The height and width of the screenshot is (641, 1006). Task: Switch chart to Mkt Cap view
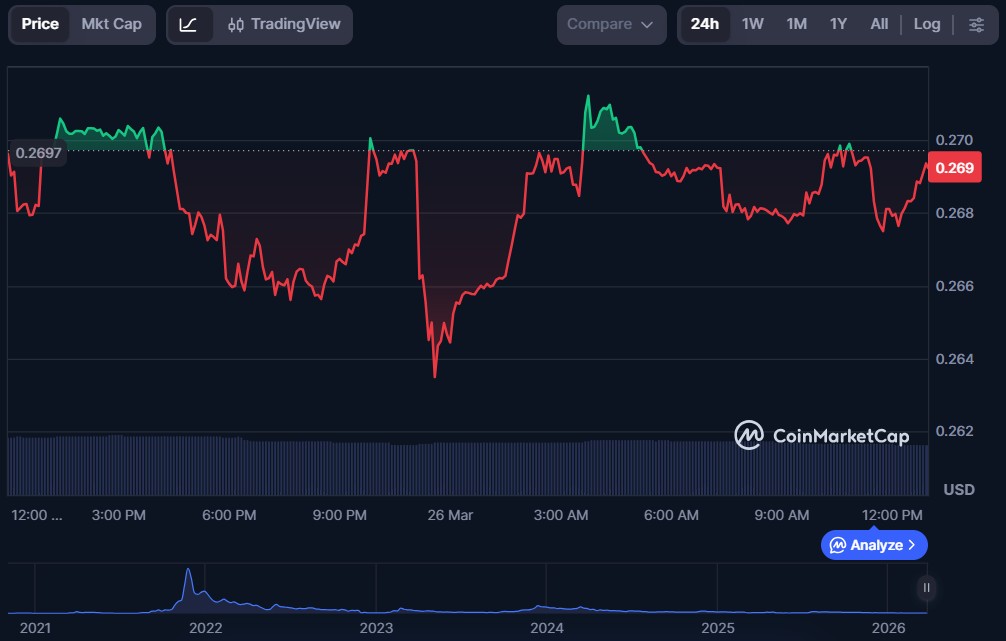pos(112,24)
